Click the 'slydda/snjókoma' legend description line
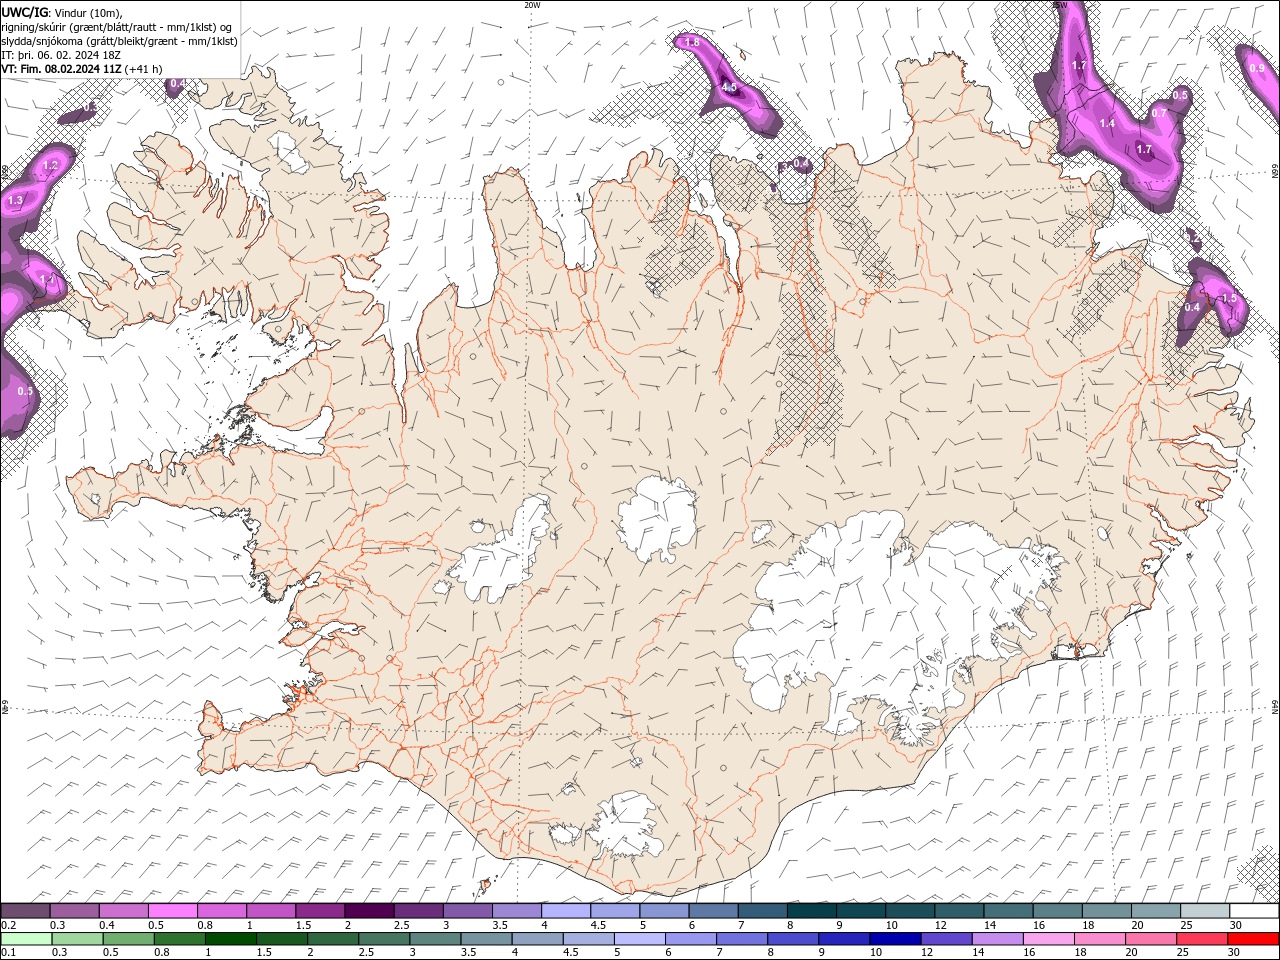1280x960 pixels. click(x=119, y=41)
